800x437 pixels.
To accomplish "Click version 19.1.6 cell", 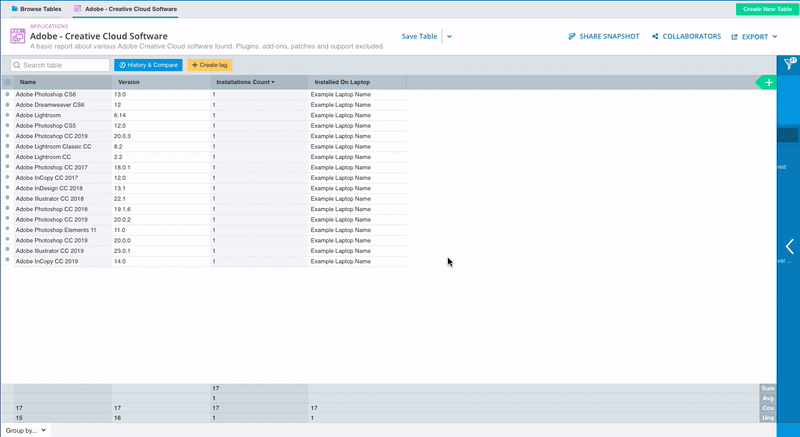I will [x=161, y=209].
